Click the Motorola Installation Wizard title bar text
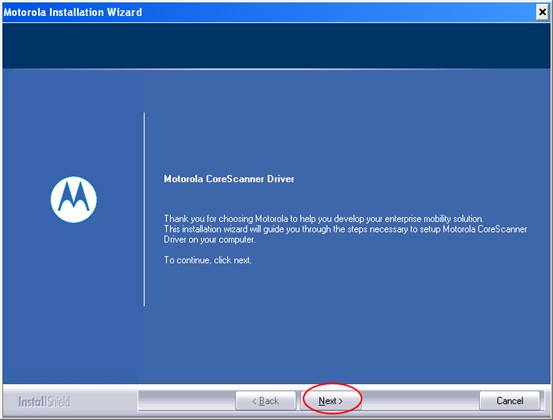Image resolution: width=553 pixels, height=420 pixels. 73,12
